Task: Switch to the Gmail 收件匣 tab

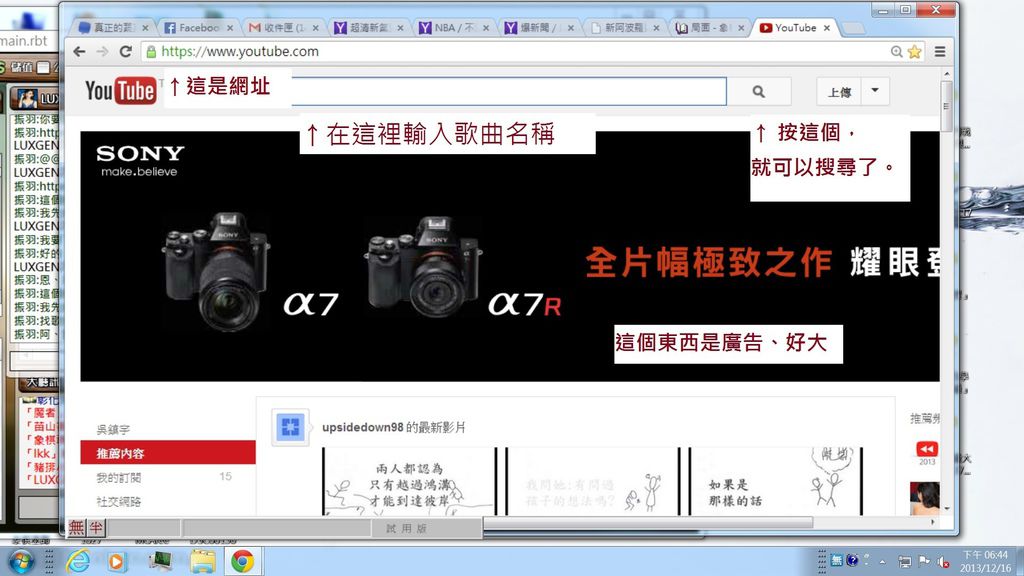Action: click(283, 27)
